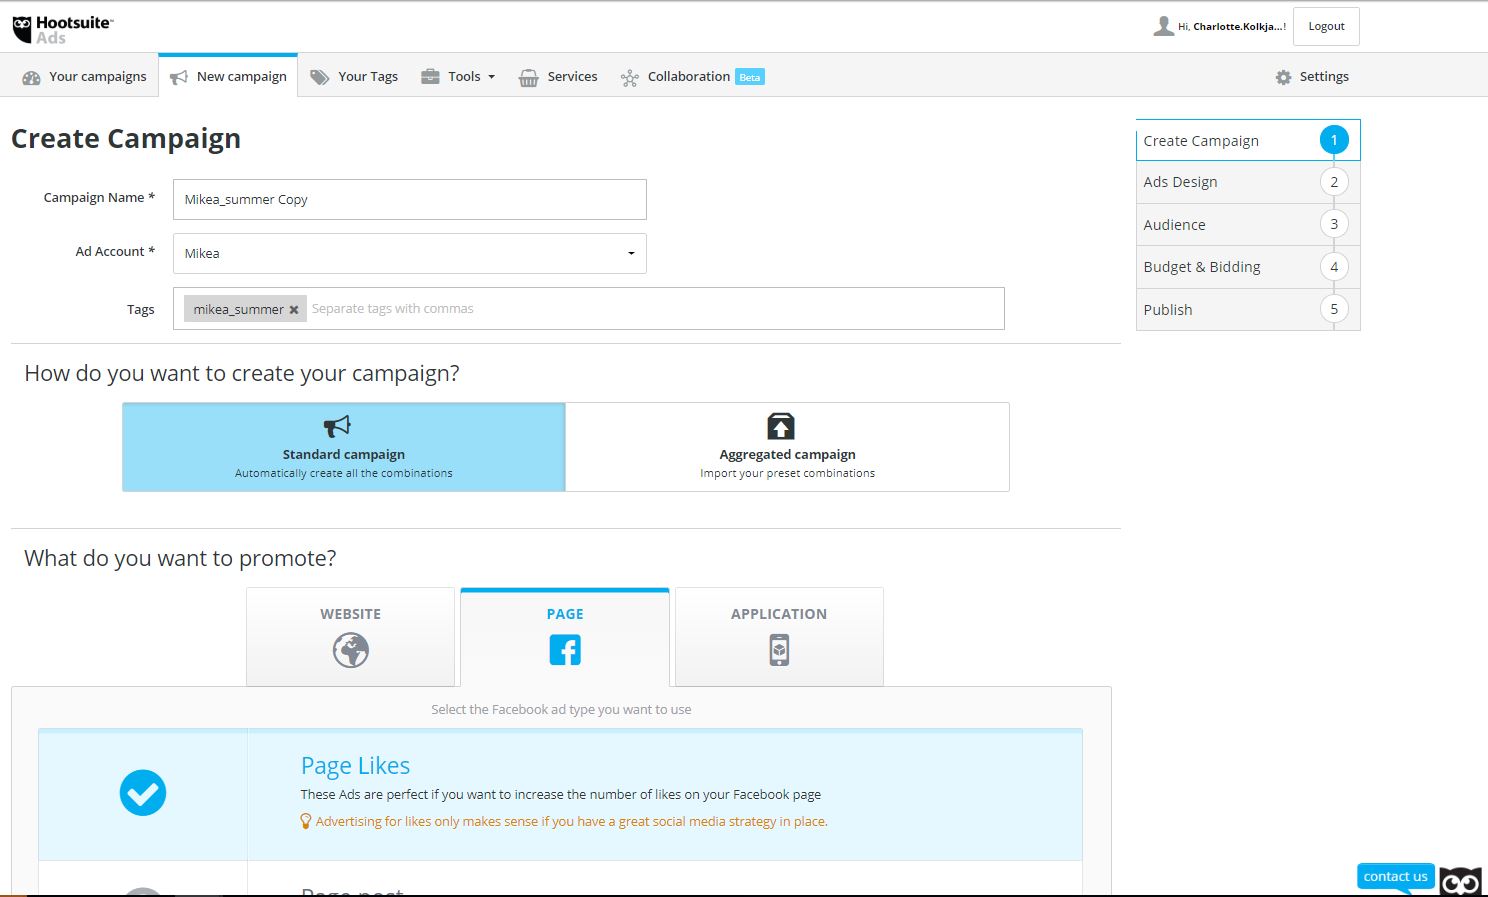1488x897 pixels.
Task: Open the Collaboration tab
Action: pyautogui.click(x=692, y=77)
